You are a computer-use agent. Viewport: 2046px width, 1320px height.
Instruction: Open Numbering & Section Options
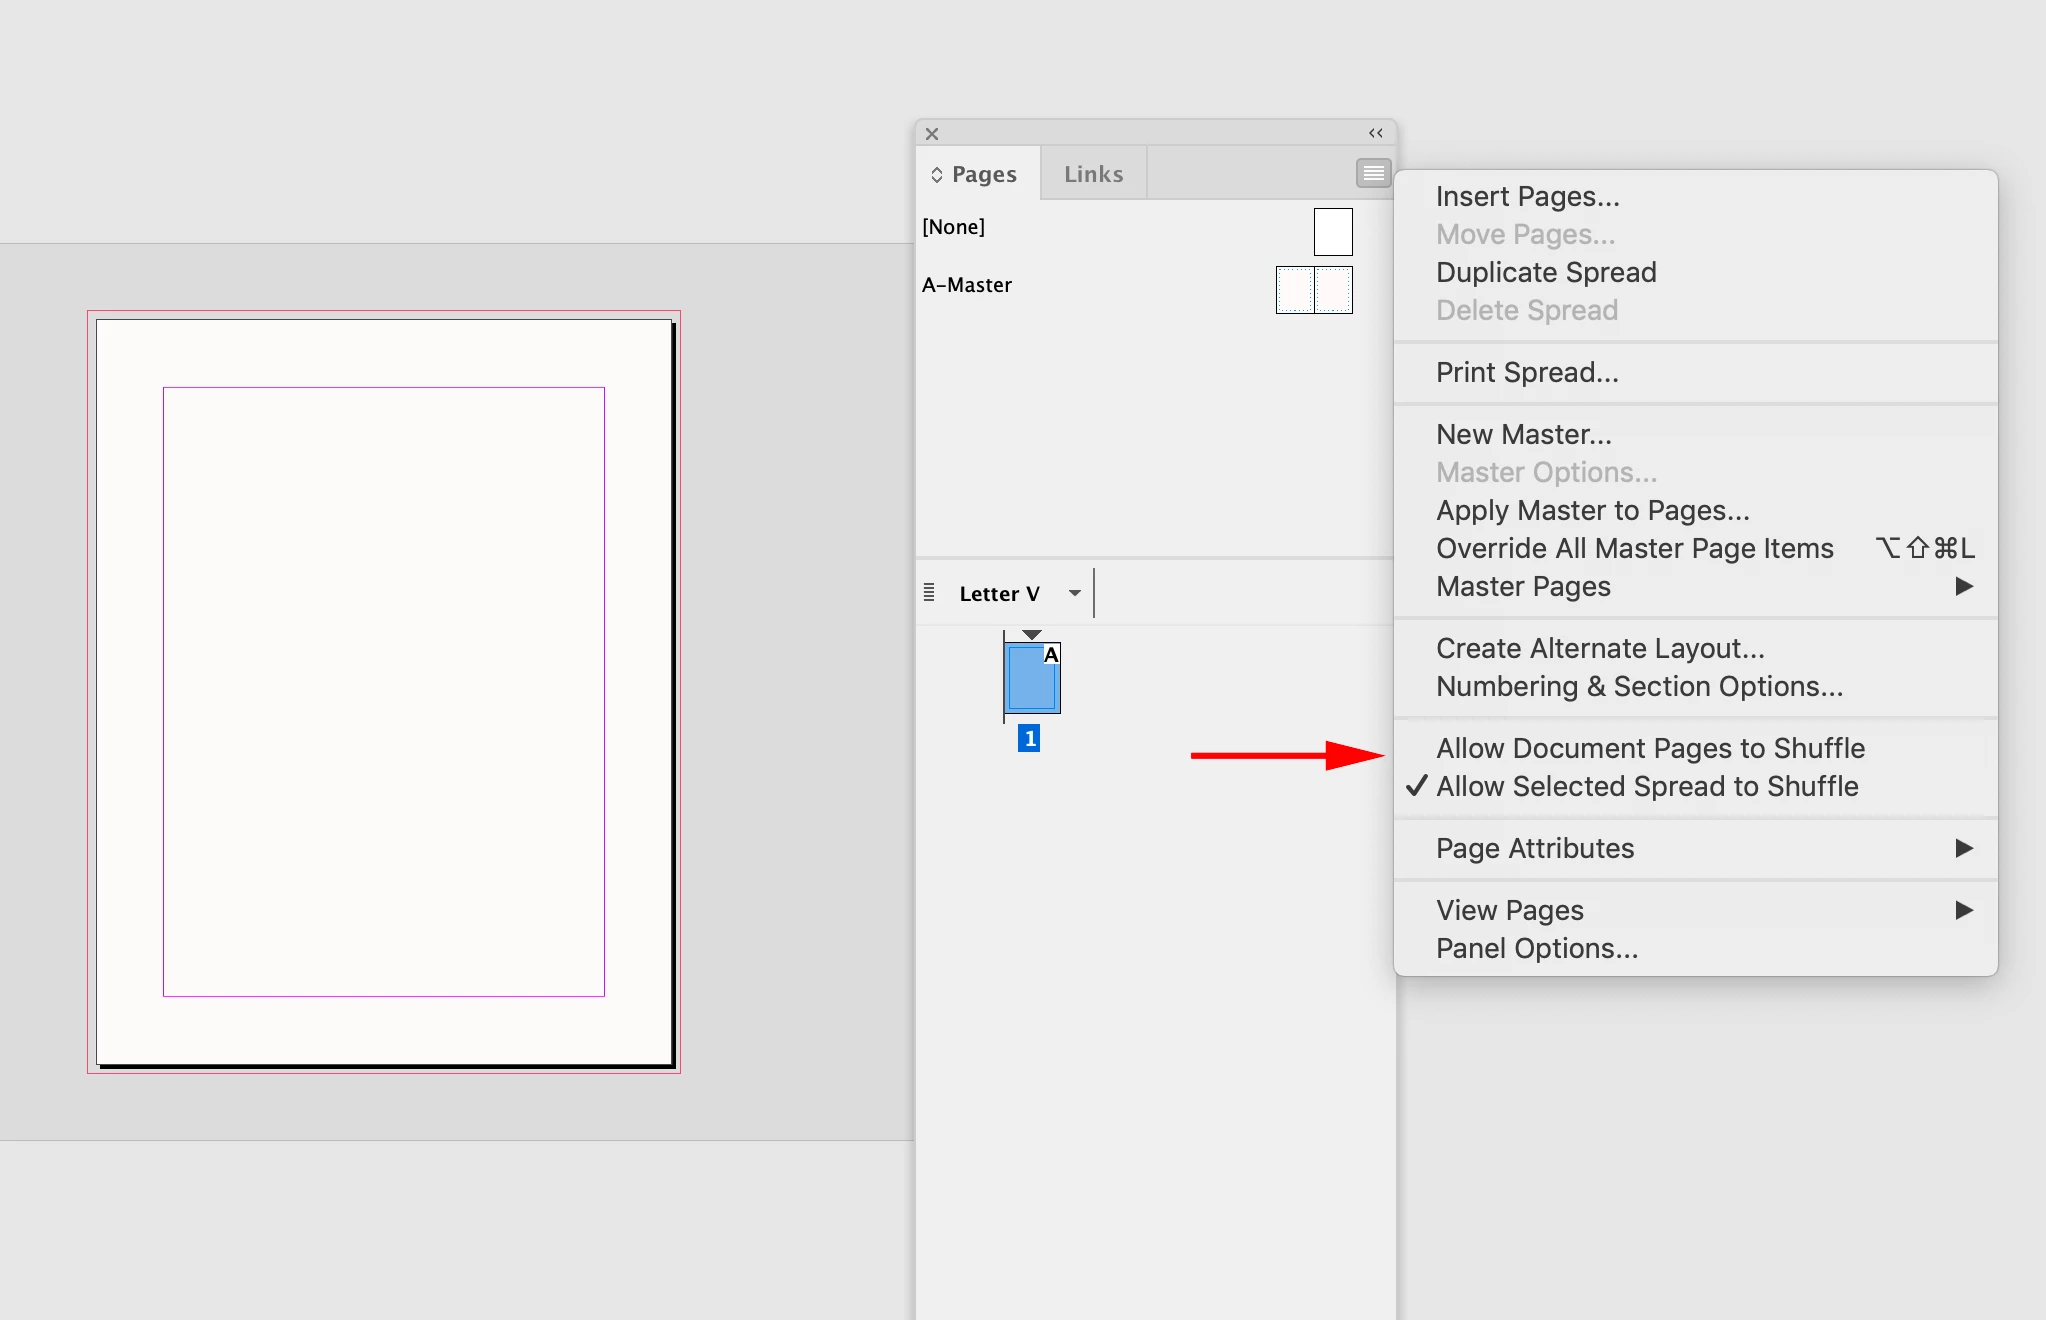coord(1639,687)
